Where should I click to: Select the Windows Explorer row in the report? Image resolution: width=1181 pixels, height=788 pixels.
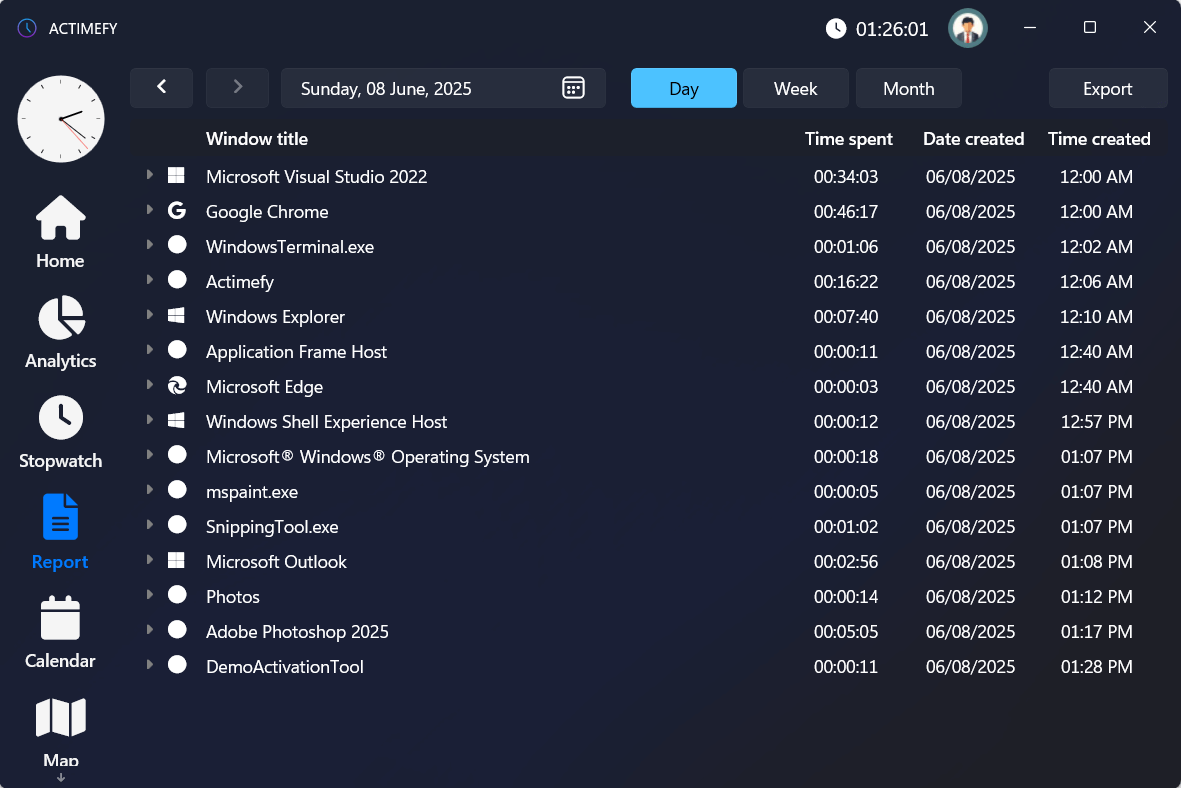pyautogui.click(x=275, y=316)
